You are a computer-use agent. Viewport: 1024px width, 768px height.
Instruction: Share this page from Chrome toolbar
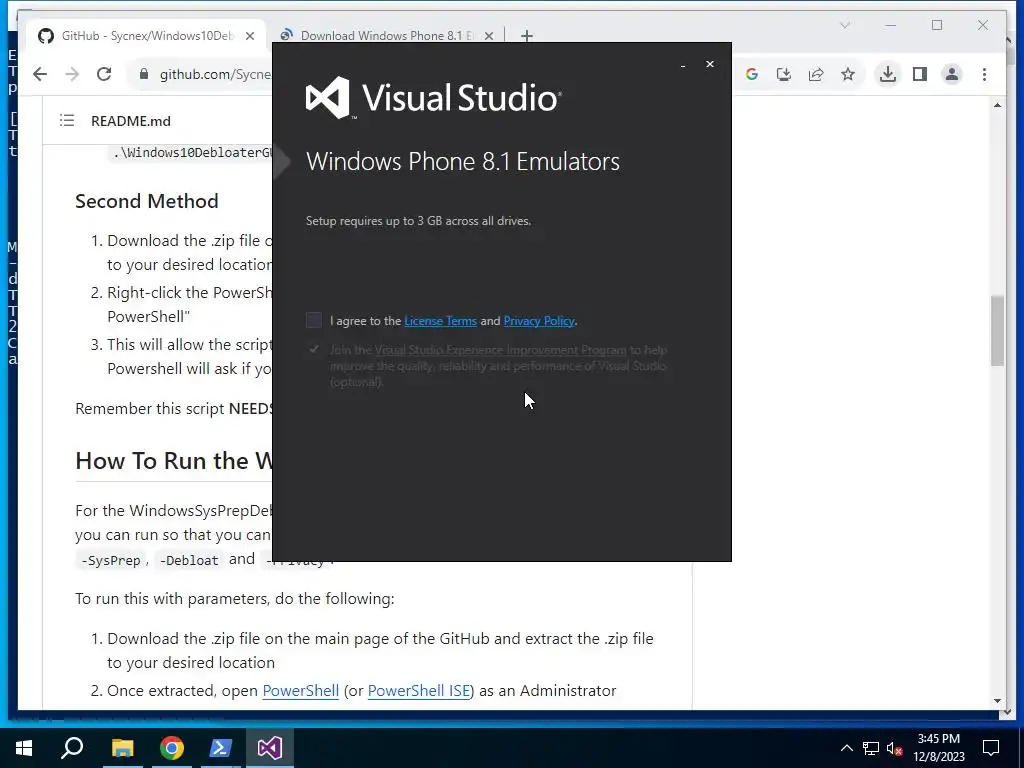(816, 74)
